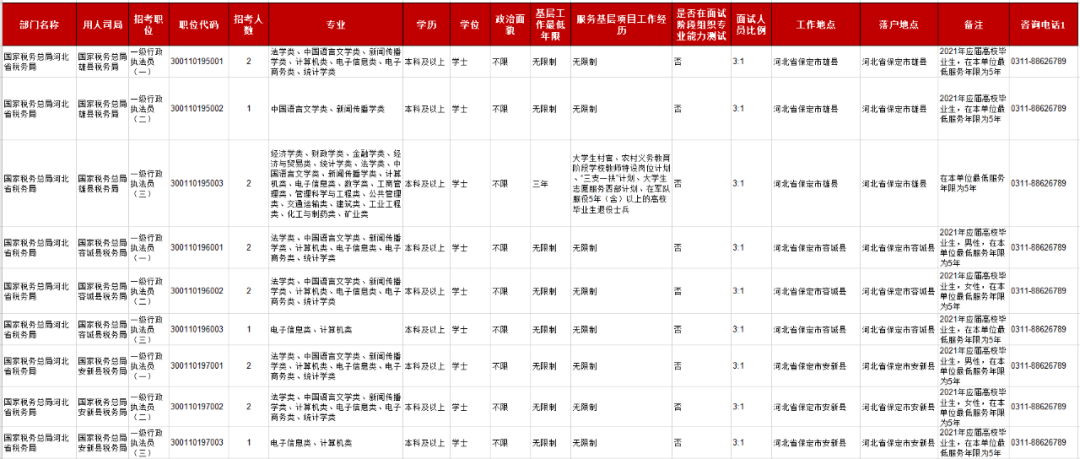The height and width of the screenshot is (459, 1080).
Task: Select position code 300110197002 cell
Action: 197,407
